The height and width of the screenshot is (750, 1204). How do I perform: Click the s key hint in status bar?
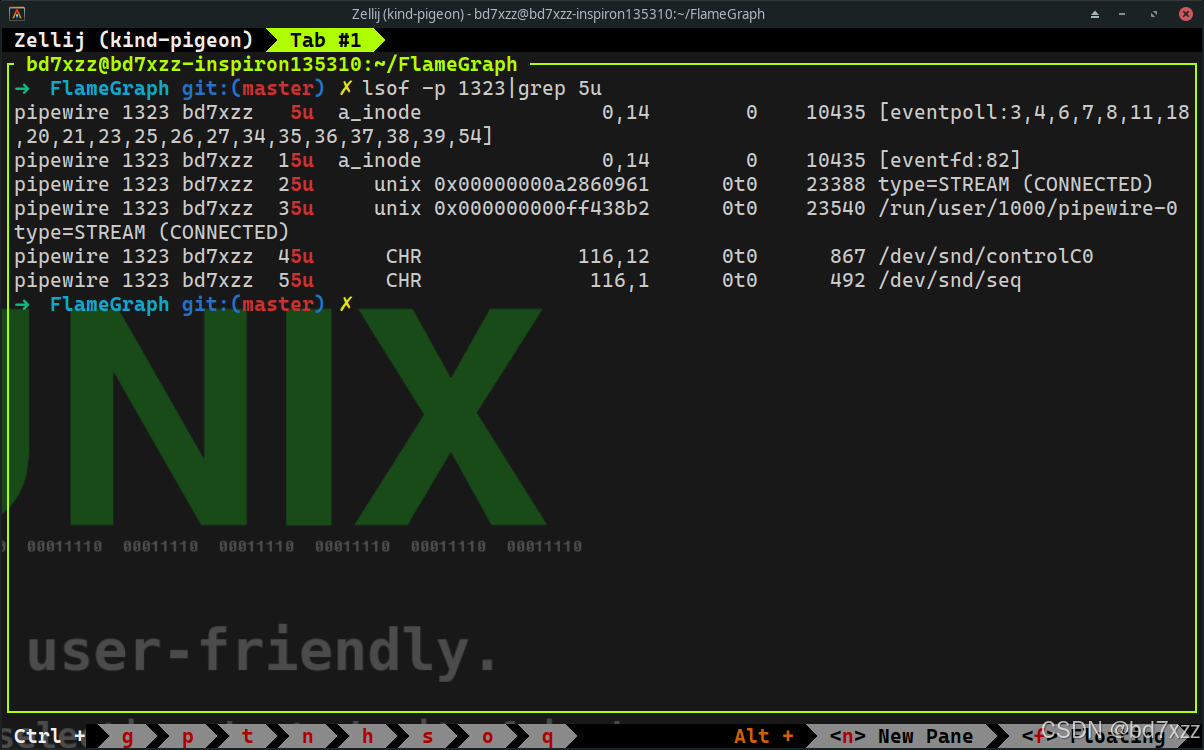tap(427, 736)
